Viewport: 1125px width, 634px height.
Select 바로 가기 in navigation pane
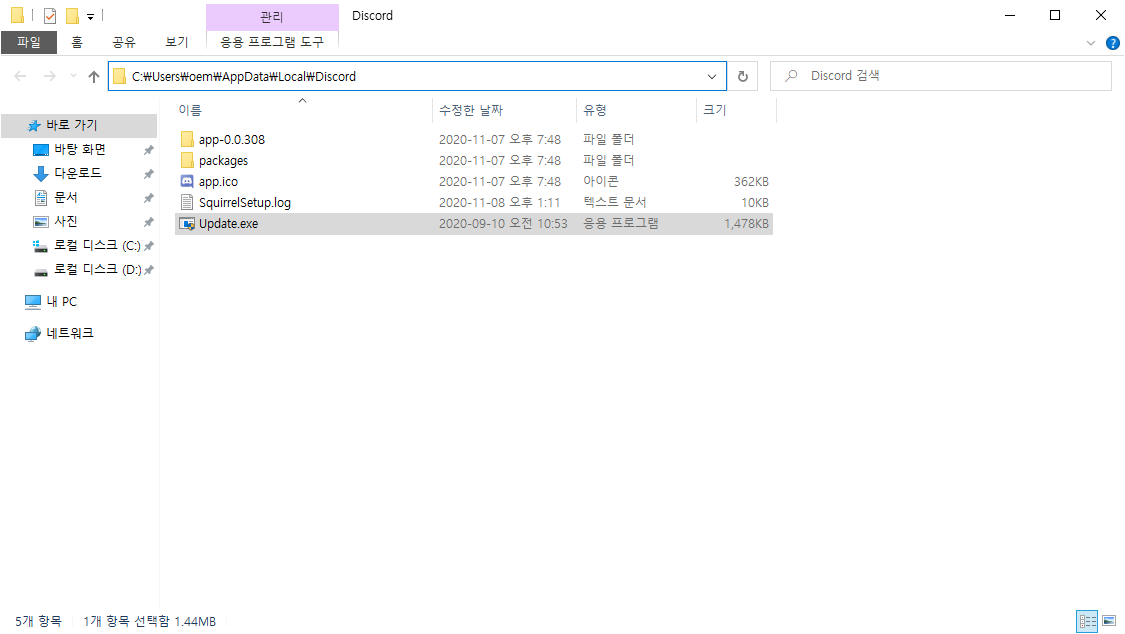pos(79,125)
